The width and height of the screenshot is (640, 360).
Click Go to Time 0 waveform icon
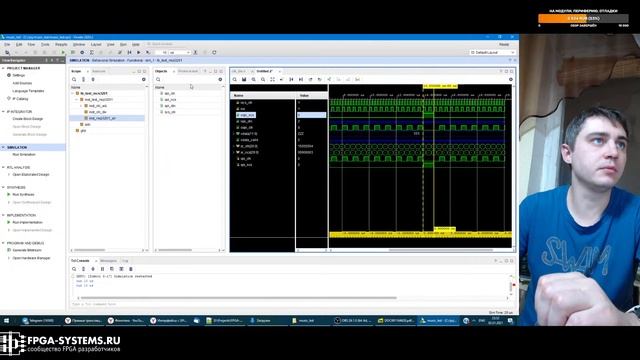pyautogui.click(x=291, y=79)
